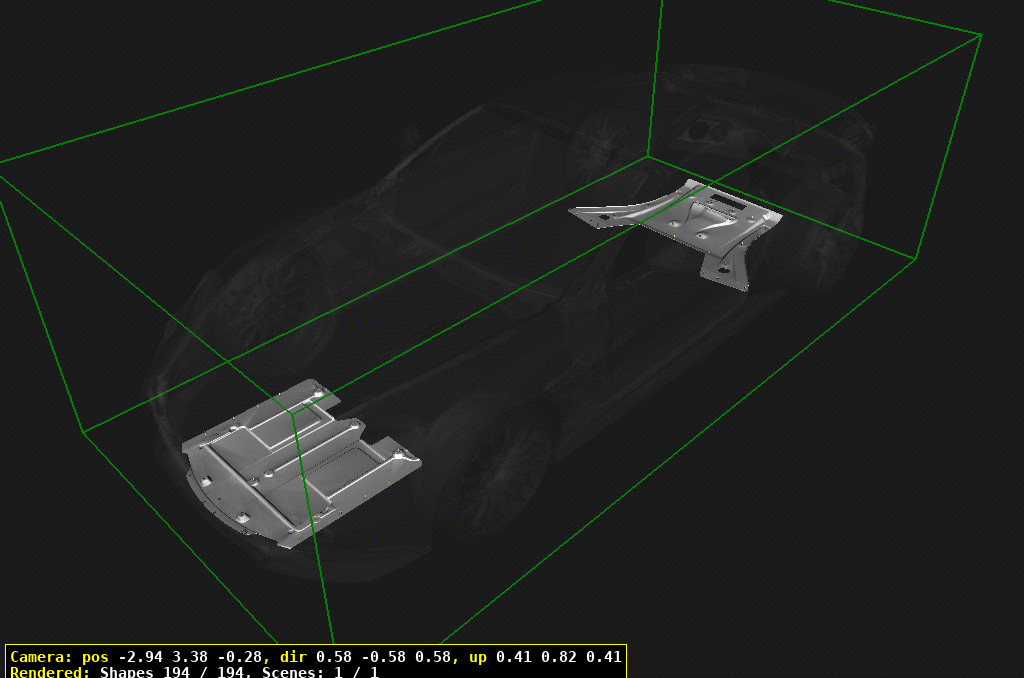Click the yellow 'Rendered:' label
This screenshot has height=678, width=1024.
pos(50,671)
